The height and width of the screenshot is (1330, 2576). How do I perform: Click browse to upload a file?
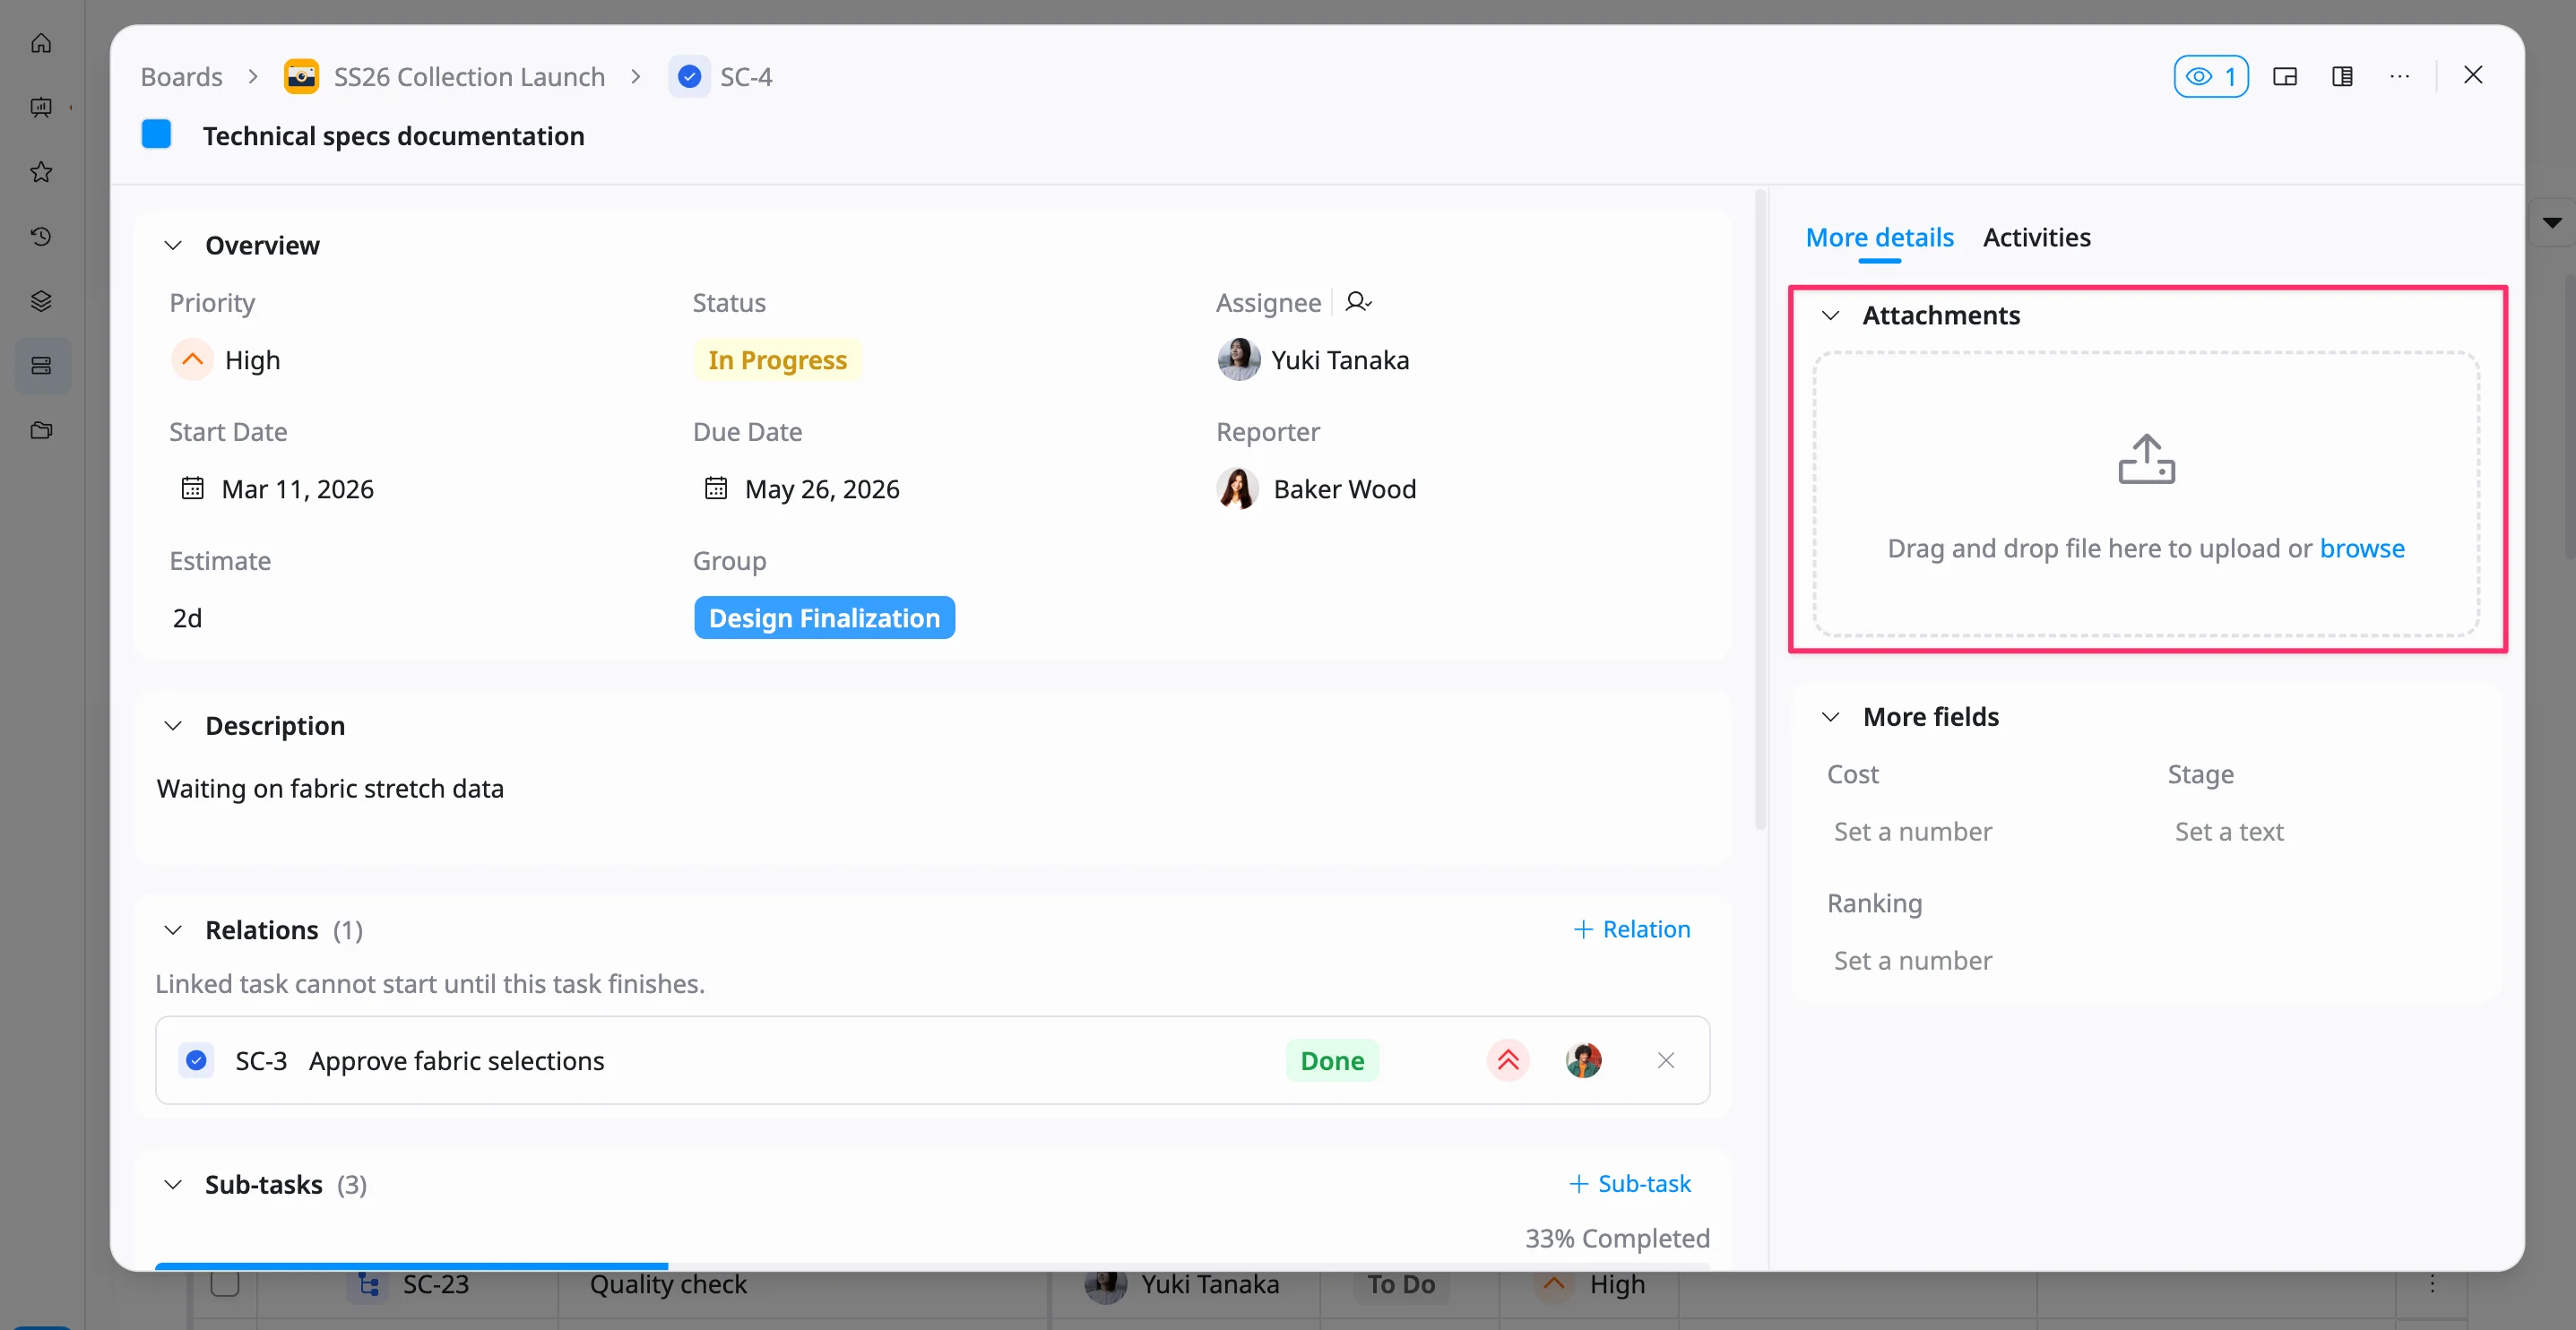[x=2362, y=548]
